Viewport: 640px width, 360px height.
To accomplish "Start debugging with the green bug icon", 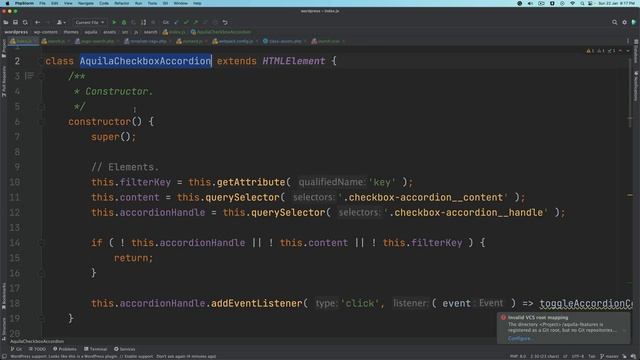I will [x=124, y=22].
